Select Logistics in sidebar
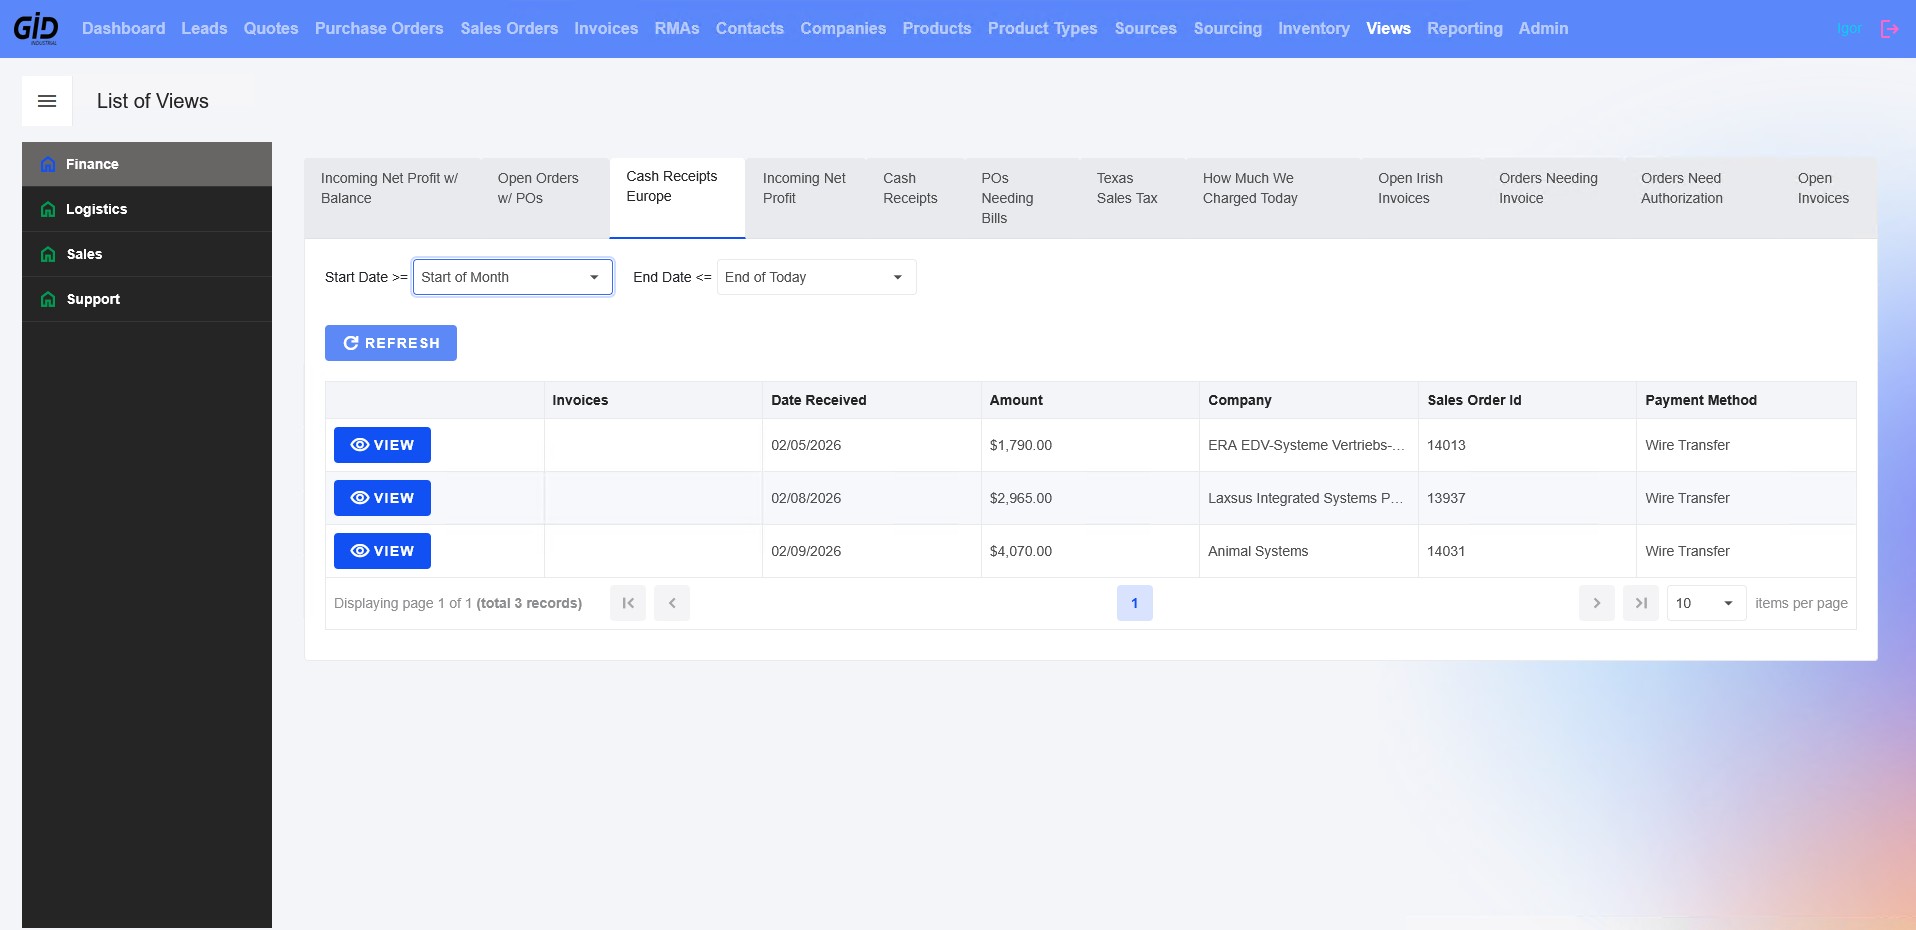Image resolution: width=1916 pixels, height=930 pixels. 147,209
